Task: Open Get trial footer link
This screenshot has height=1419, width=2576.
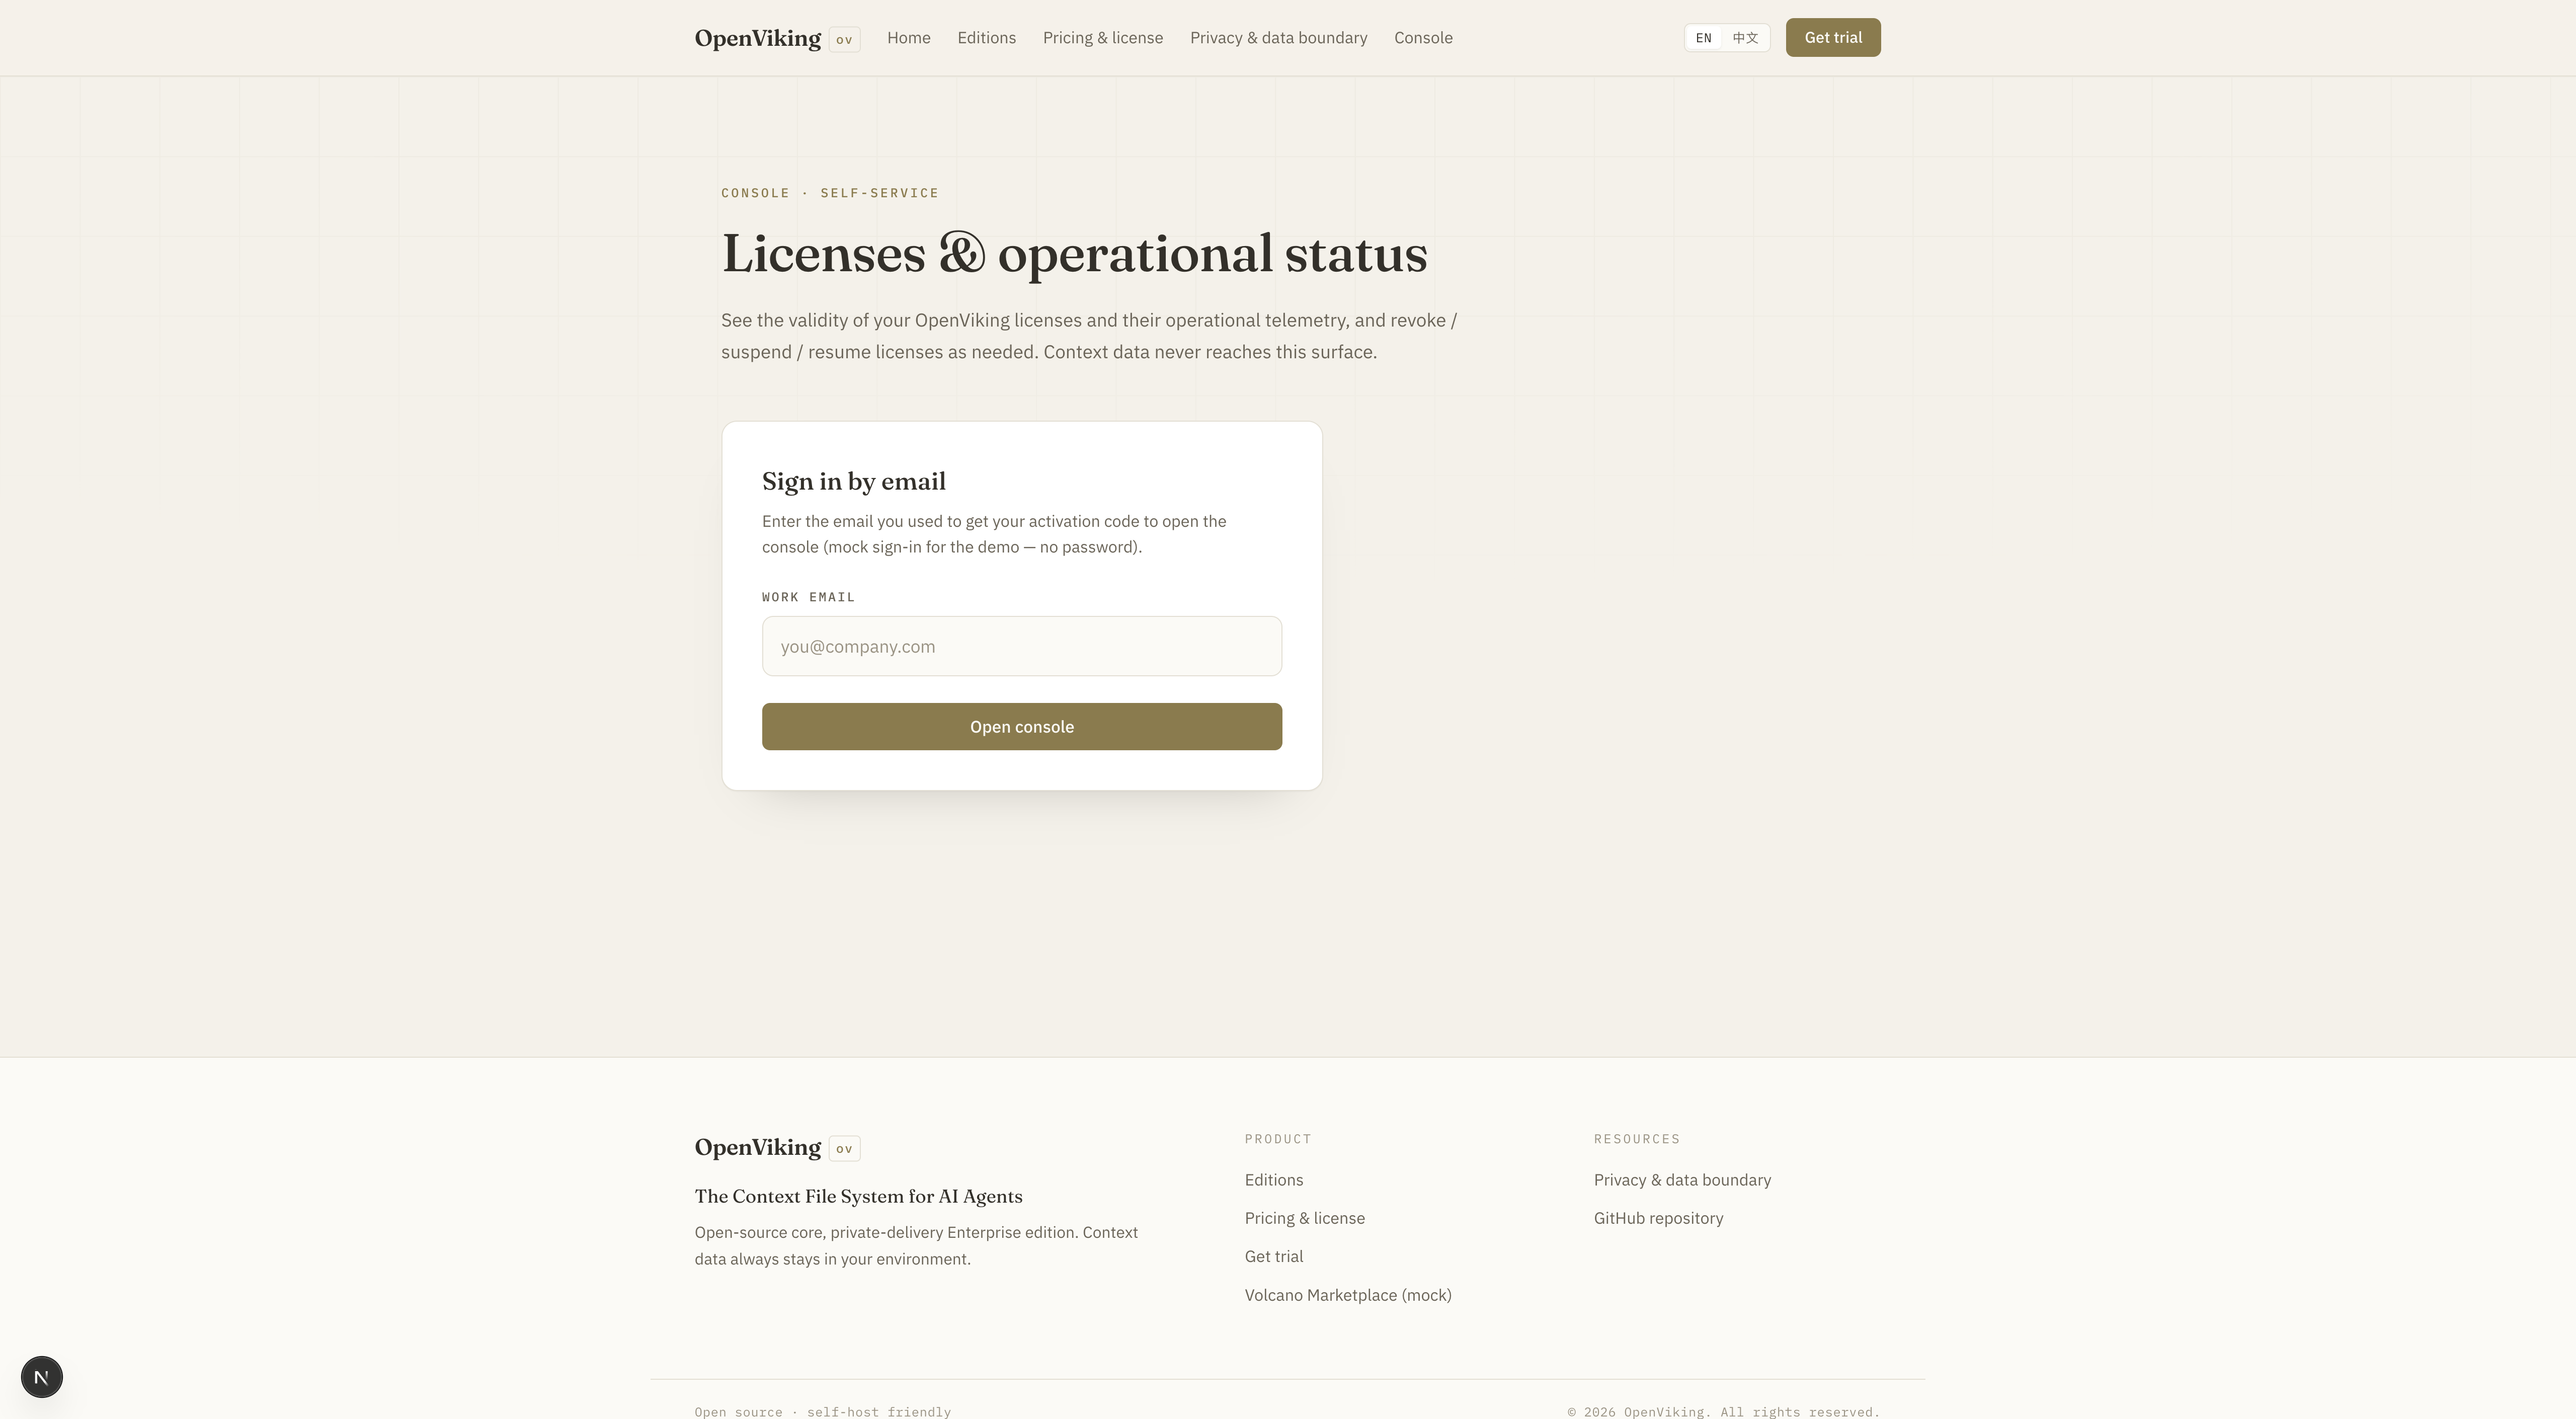Action: pos(1274,1257)
